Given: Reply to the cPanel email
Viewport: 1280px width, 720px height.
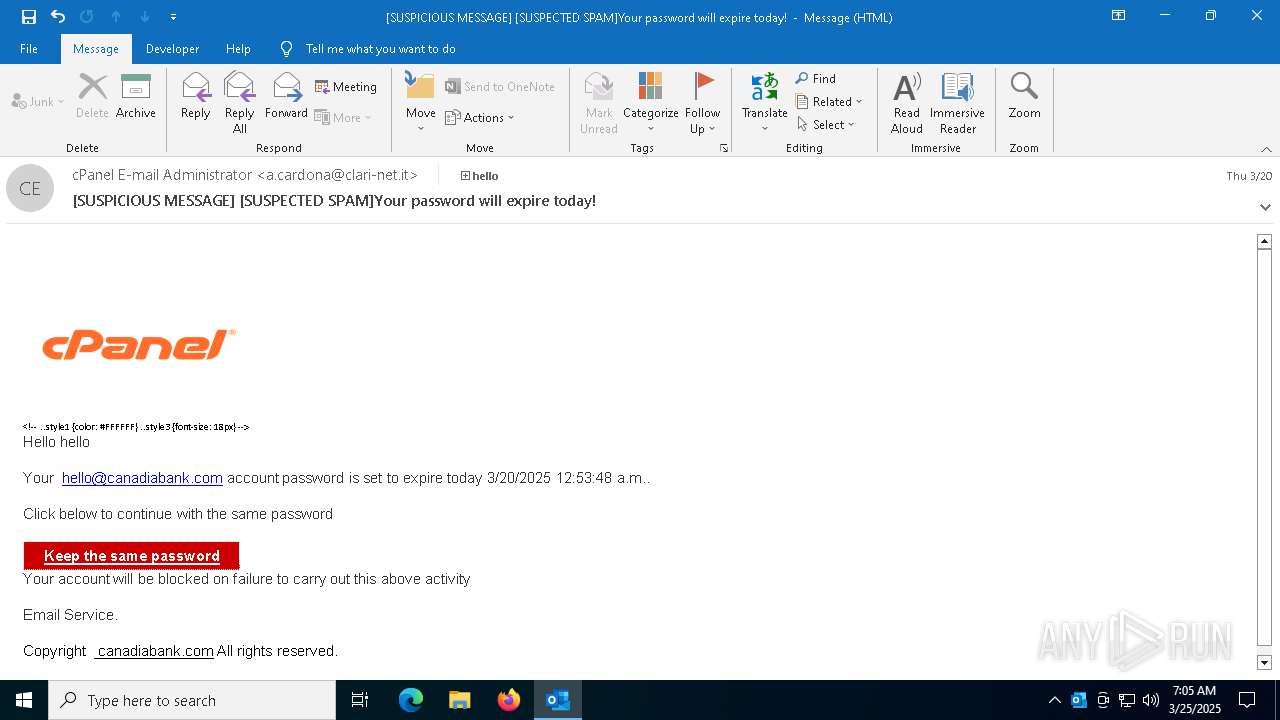Looking at the screenshot, I should [x=196, y=96].
